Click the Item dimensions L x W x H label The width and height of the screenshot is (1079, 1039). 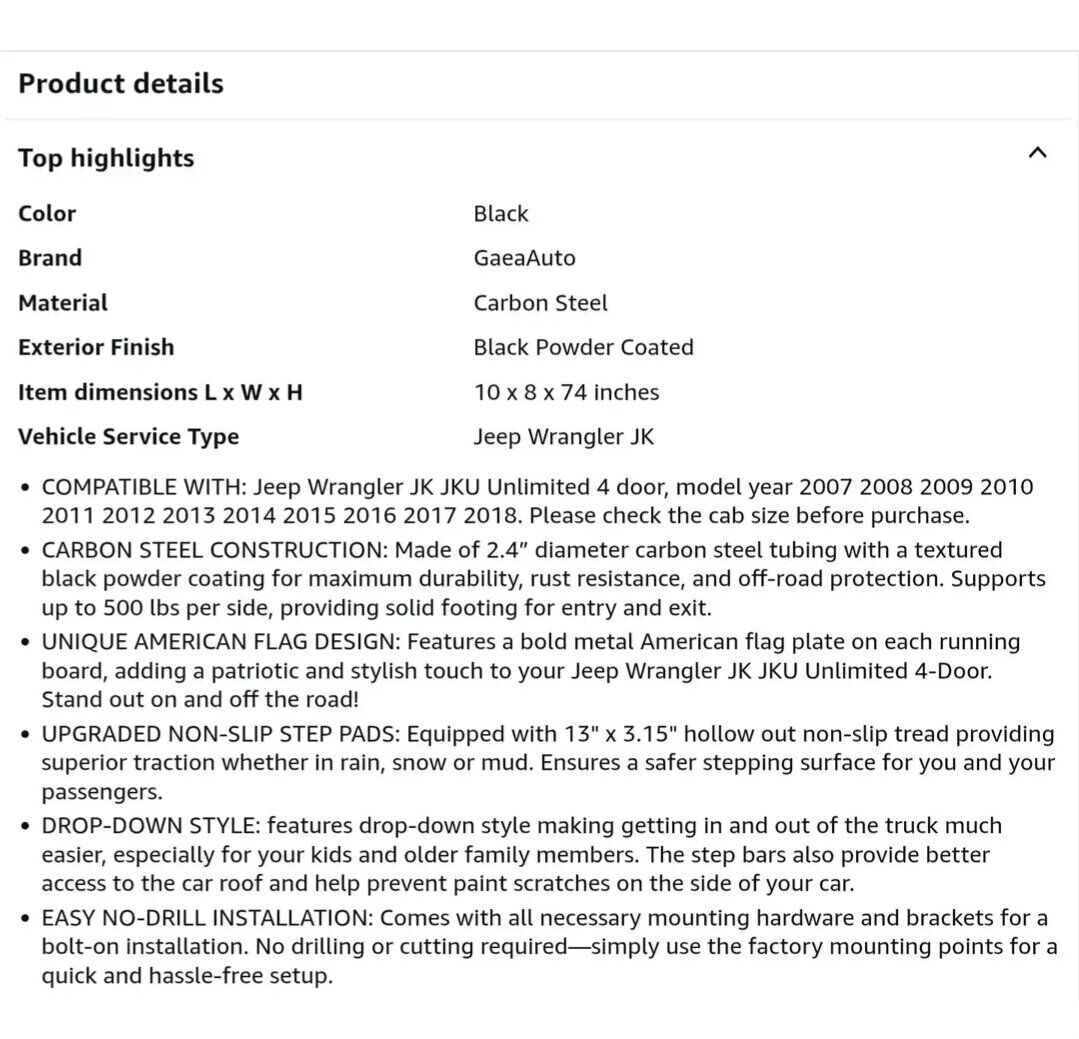[160, 392]
